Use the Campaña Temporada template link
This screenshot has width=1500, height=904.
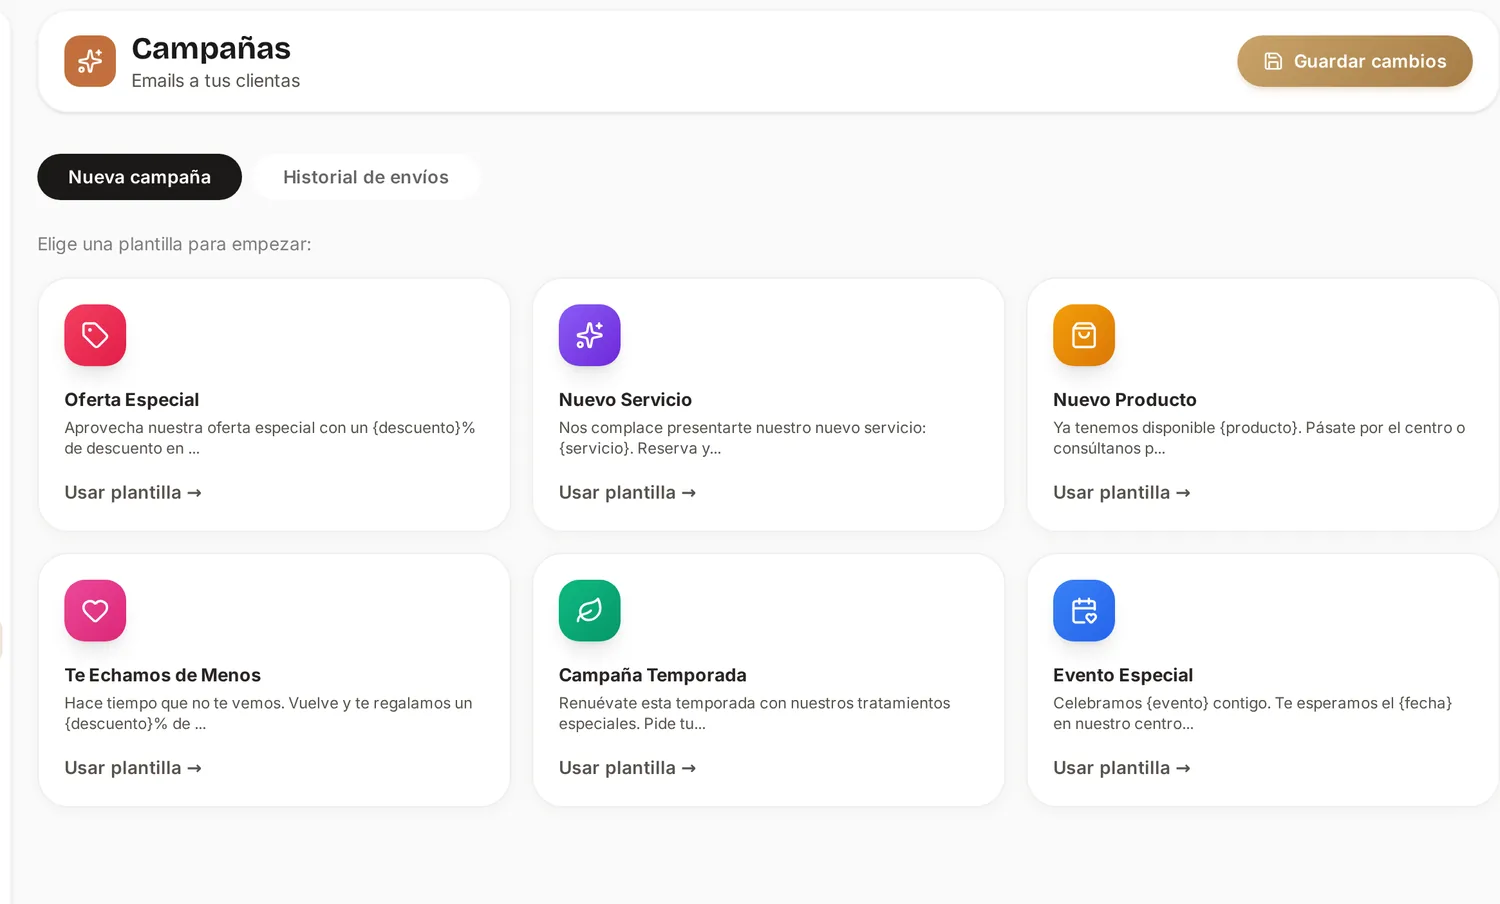click(627, 768)
